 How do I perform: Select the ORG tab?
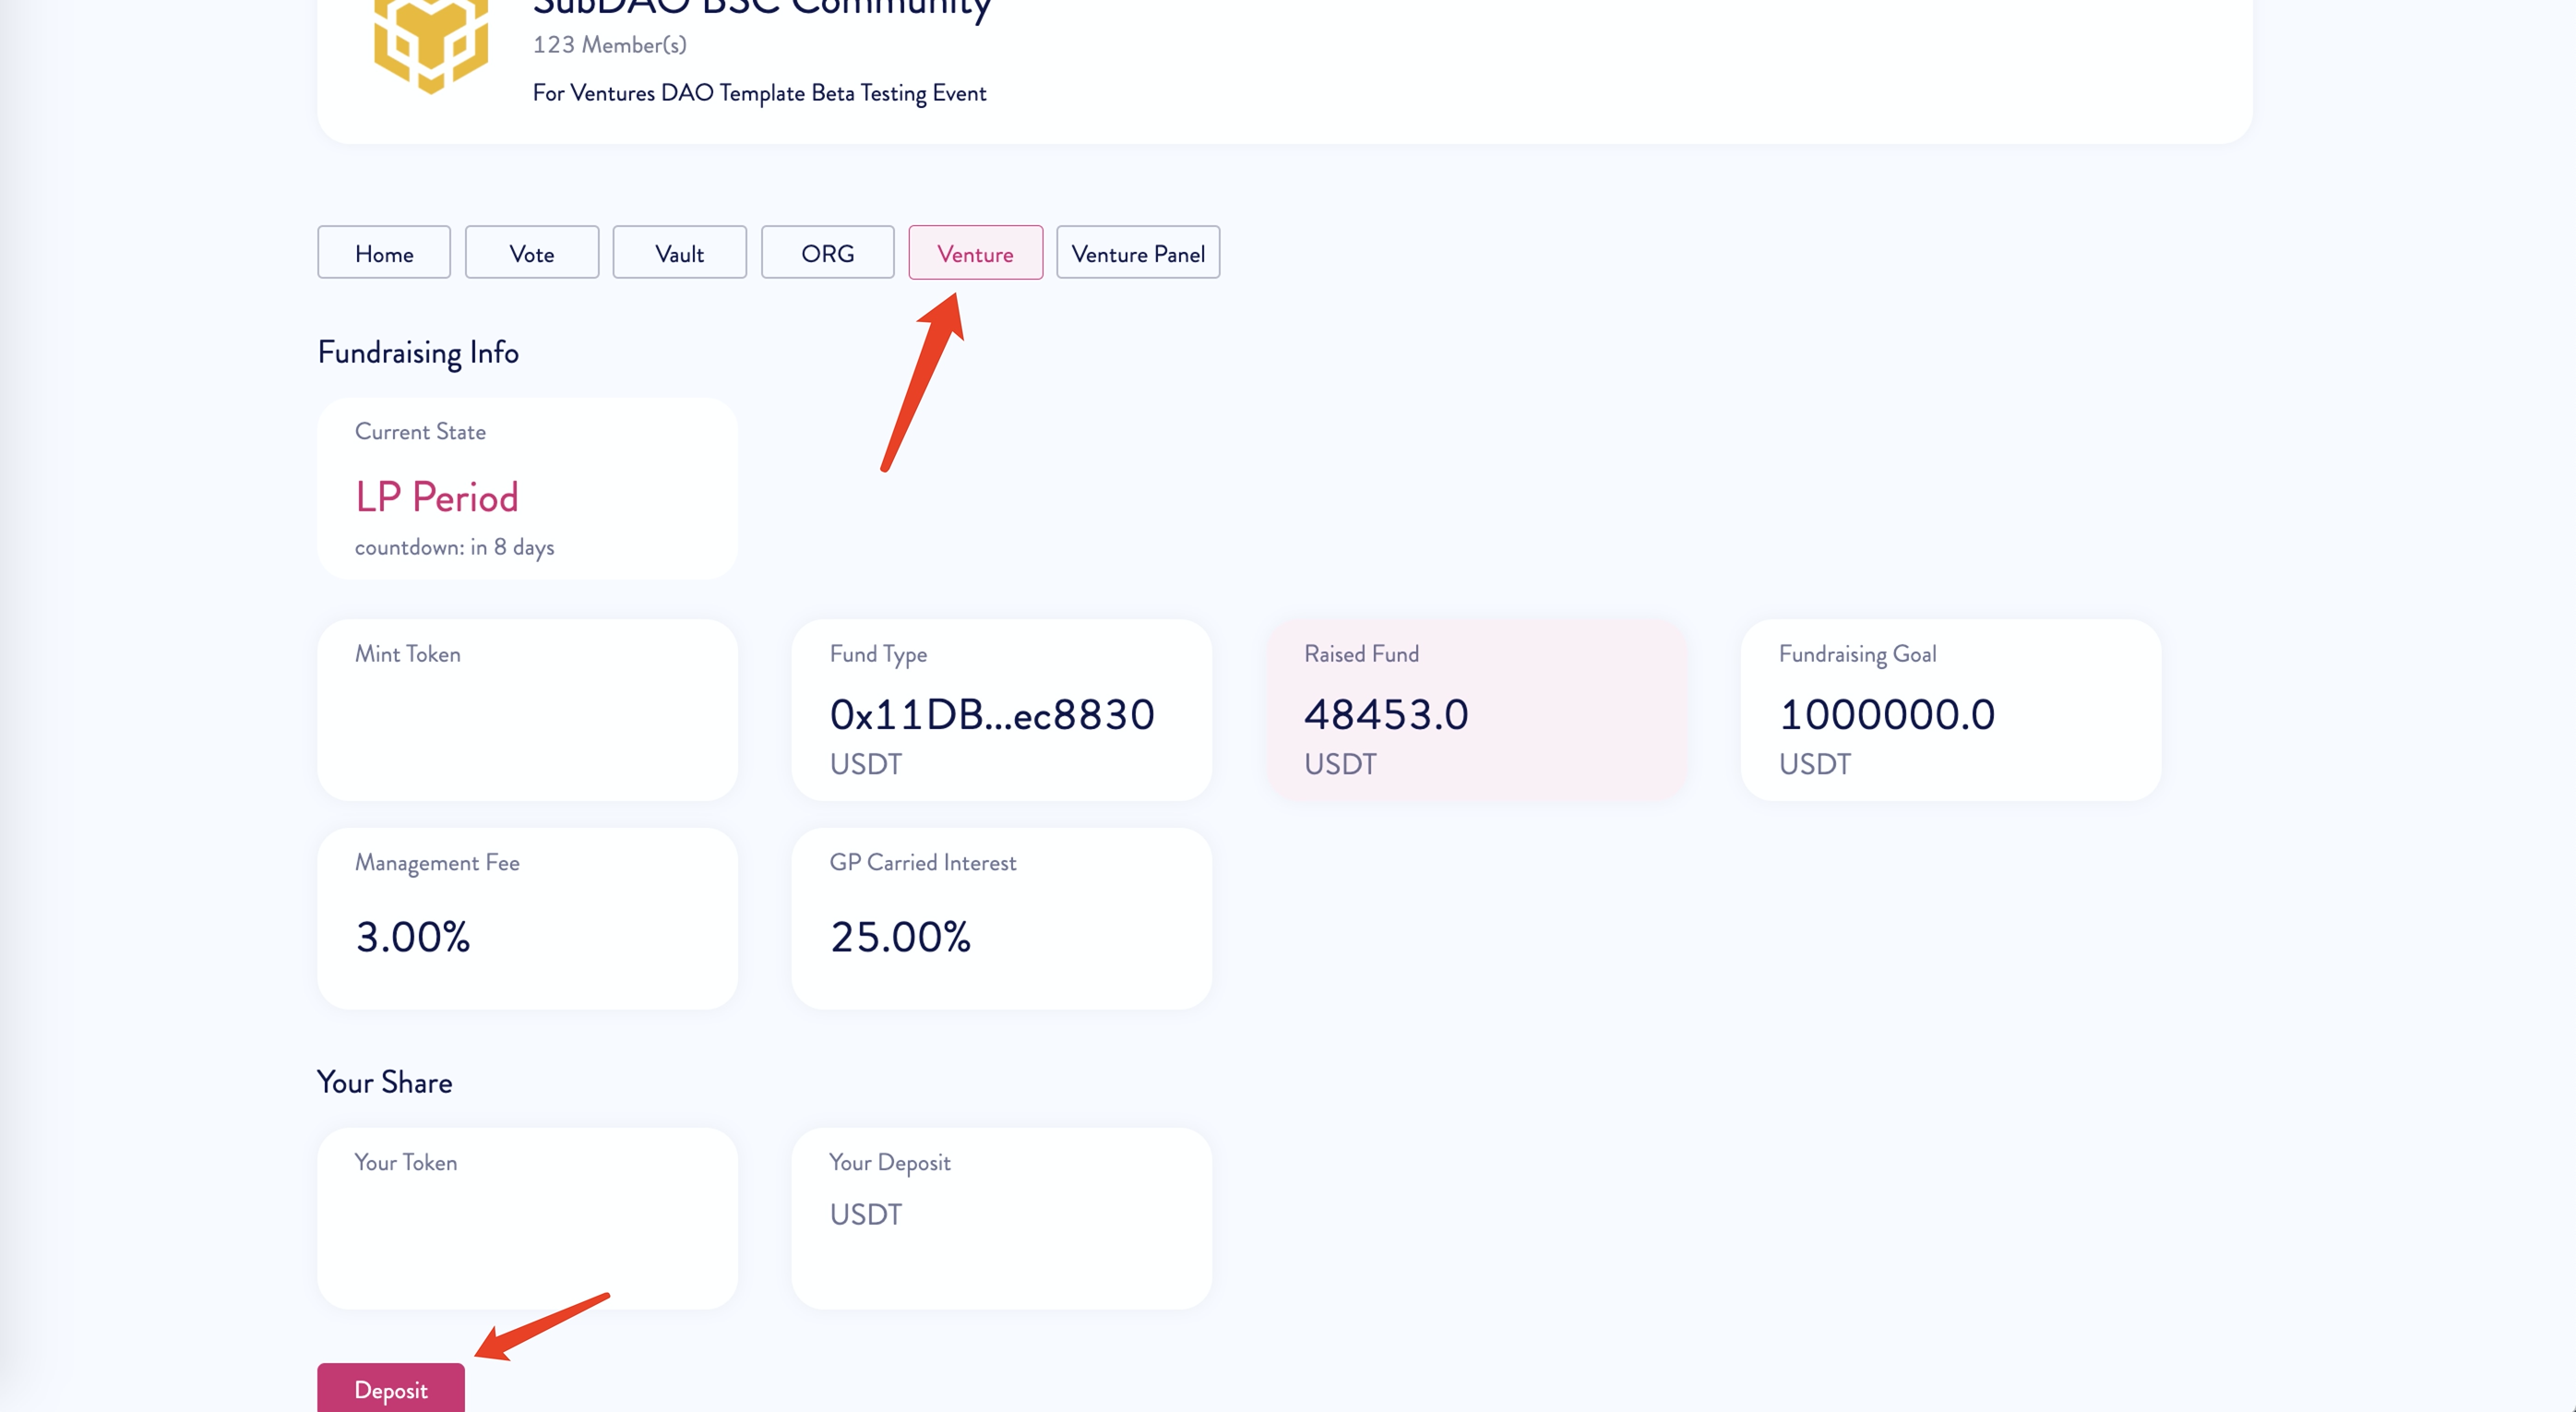(827, 253)
